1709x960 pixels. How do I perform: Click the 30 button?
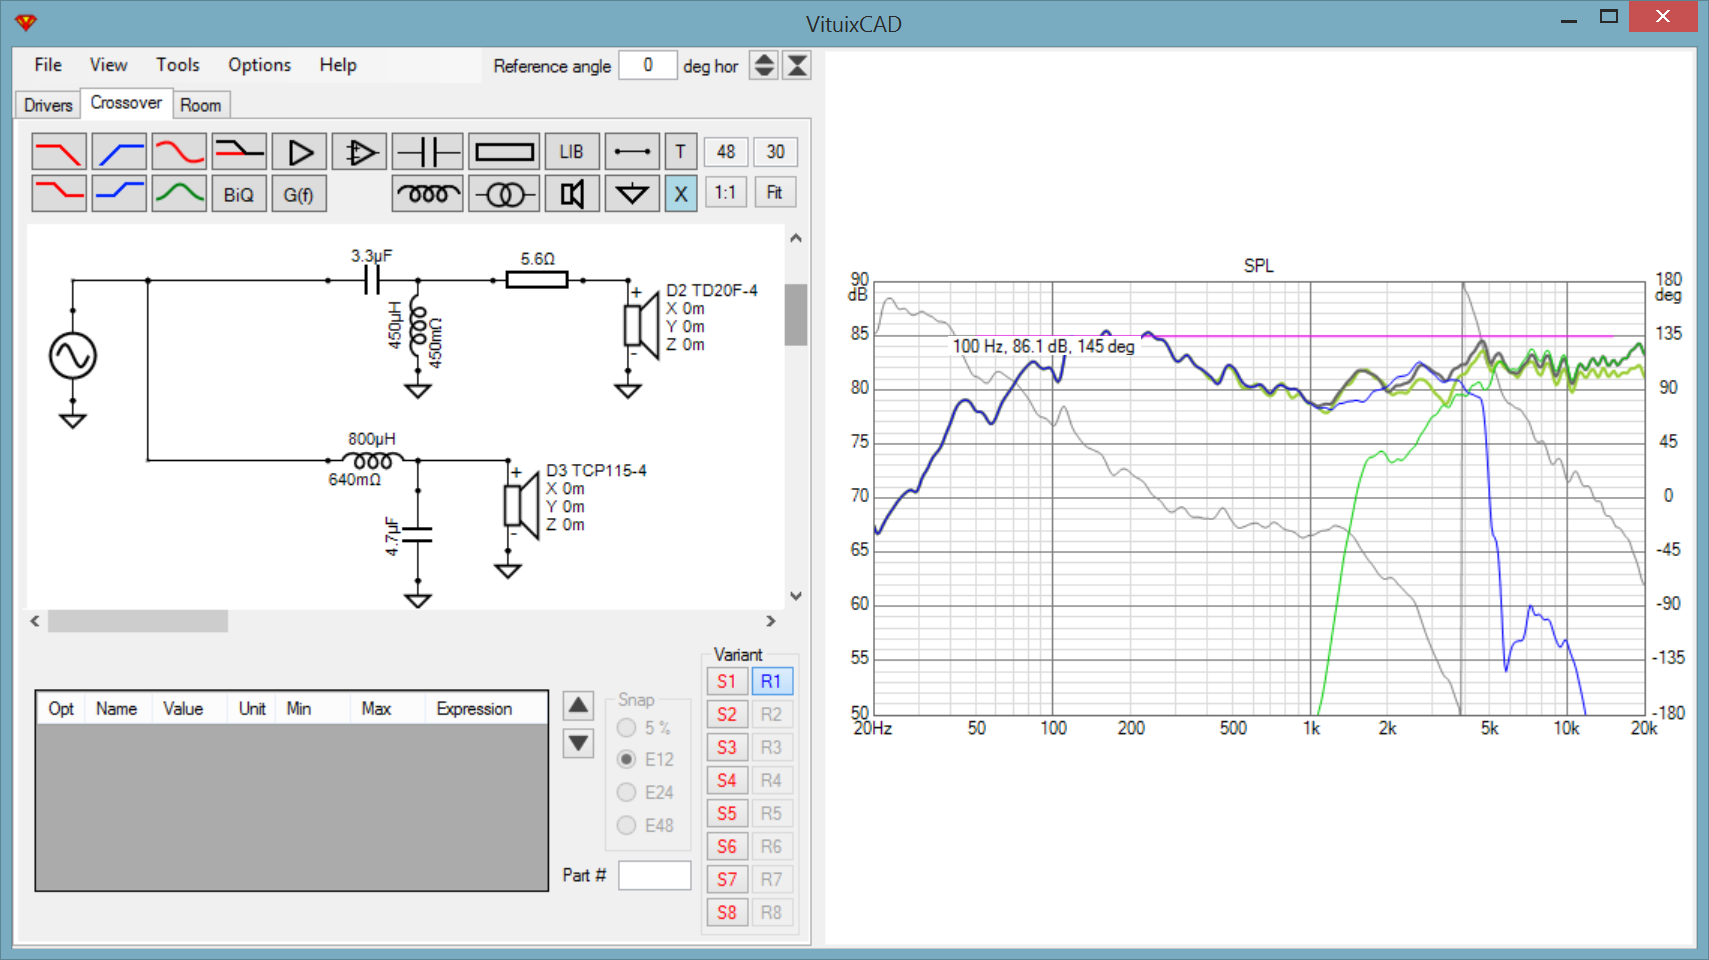point(776,152)
